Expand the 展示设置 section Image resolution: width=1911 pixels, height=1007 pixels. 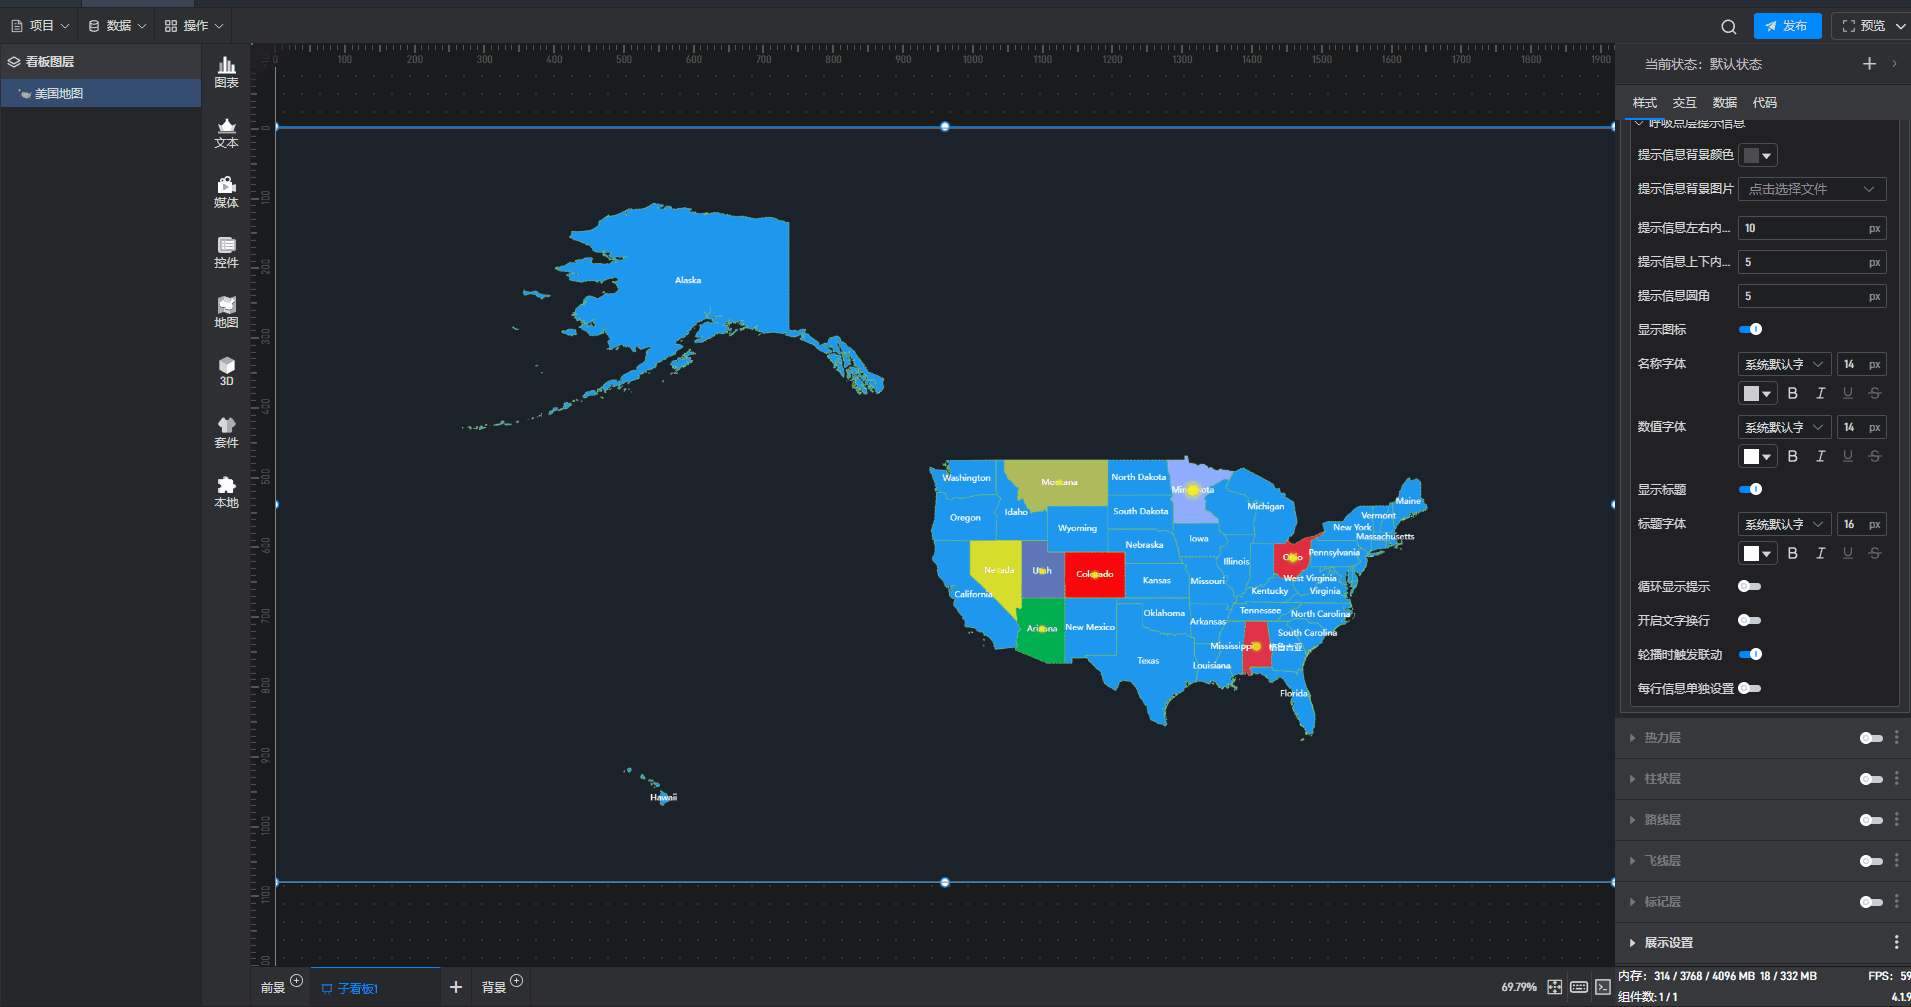(x=1668, y=943)
